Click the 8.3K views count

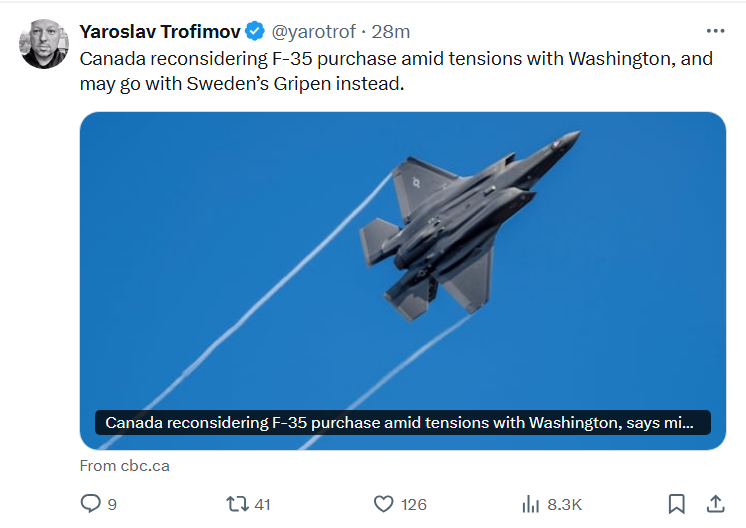point(564,504)
